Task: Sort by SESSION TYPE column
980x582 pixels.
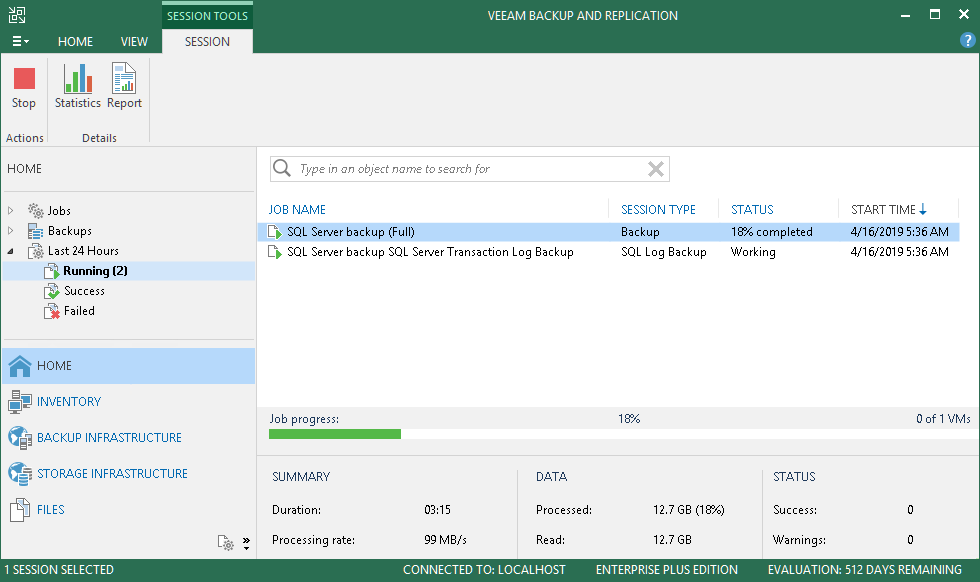Action: coord(658,209)
